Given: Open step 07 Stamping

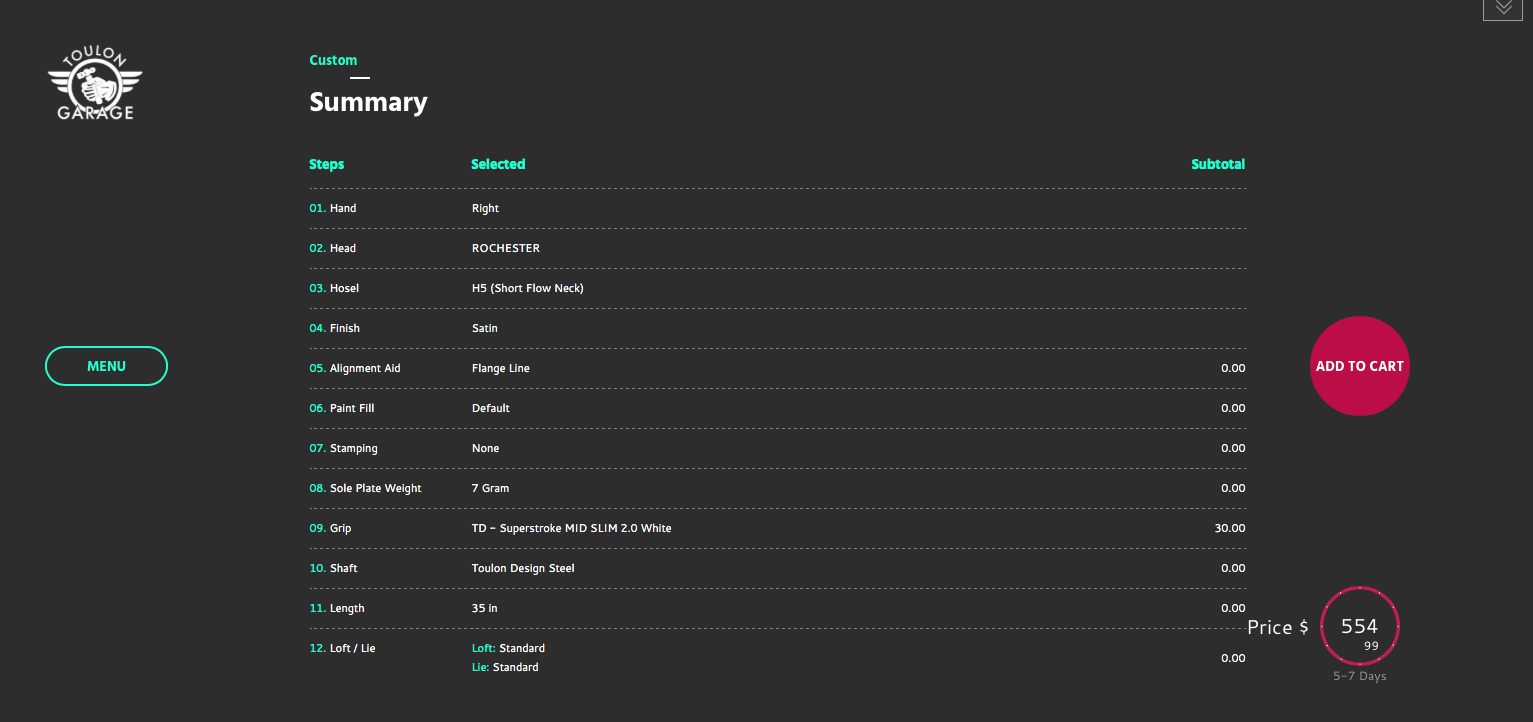Looking at the screenshot, I should (344, 448).
